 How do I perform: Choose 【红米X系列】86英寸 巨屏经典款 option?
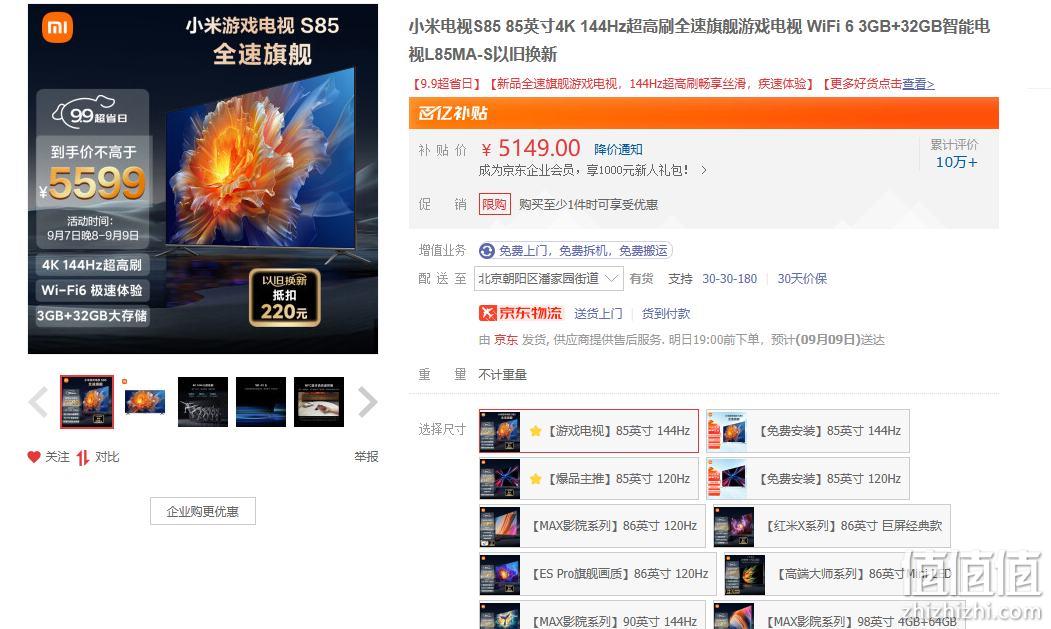pyautogui.click(x=831, y=526)
